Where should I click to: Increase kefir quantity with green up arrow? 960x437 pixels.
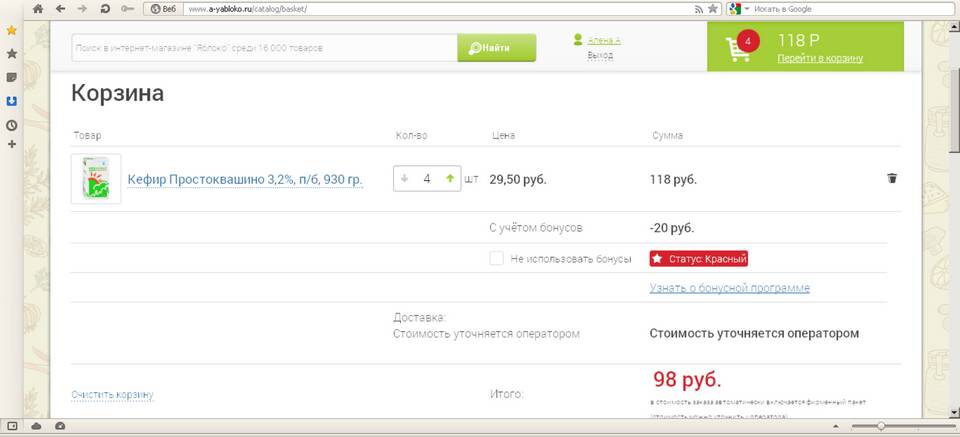[451, 179]
